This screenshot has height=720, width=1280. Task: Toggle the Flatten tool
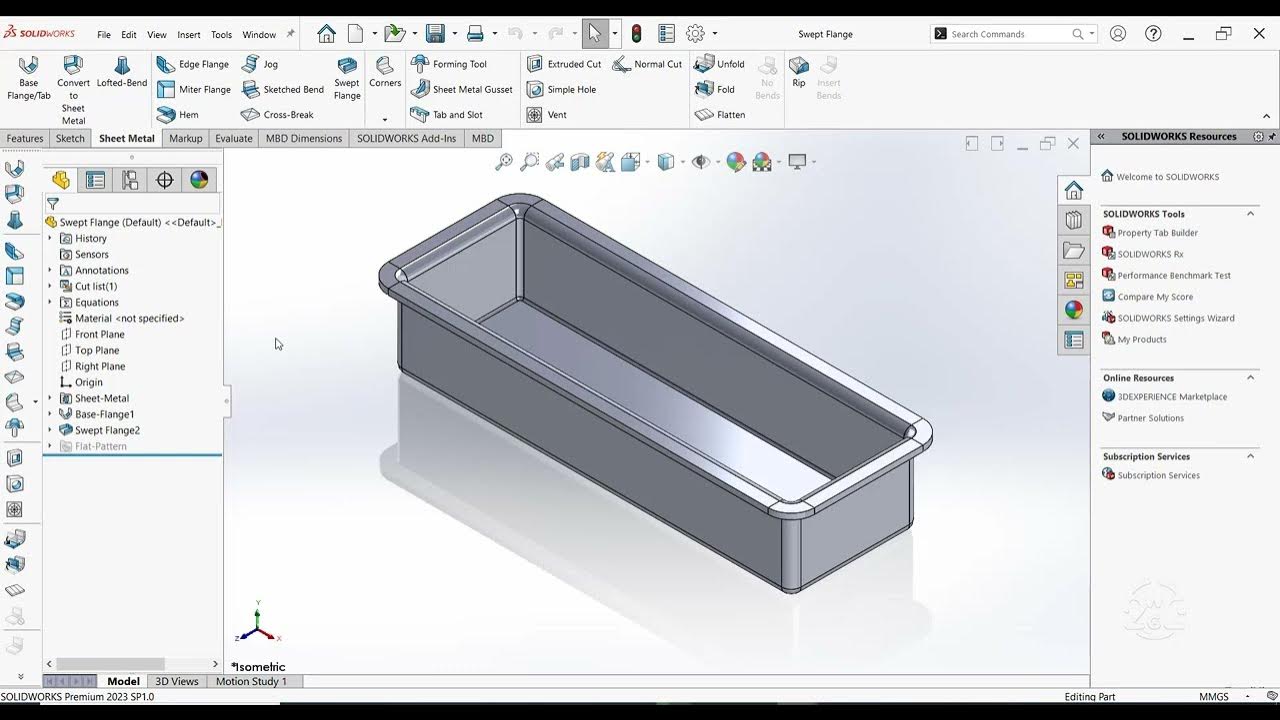720,115
